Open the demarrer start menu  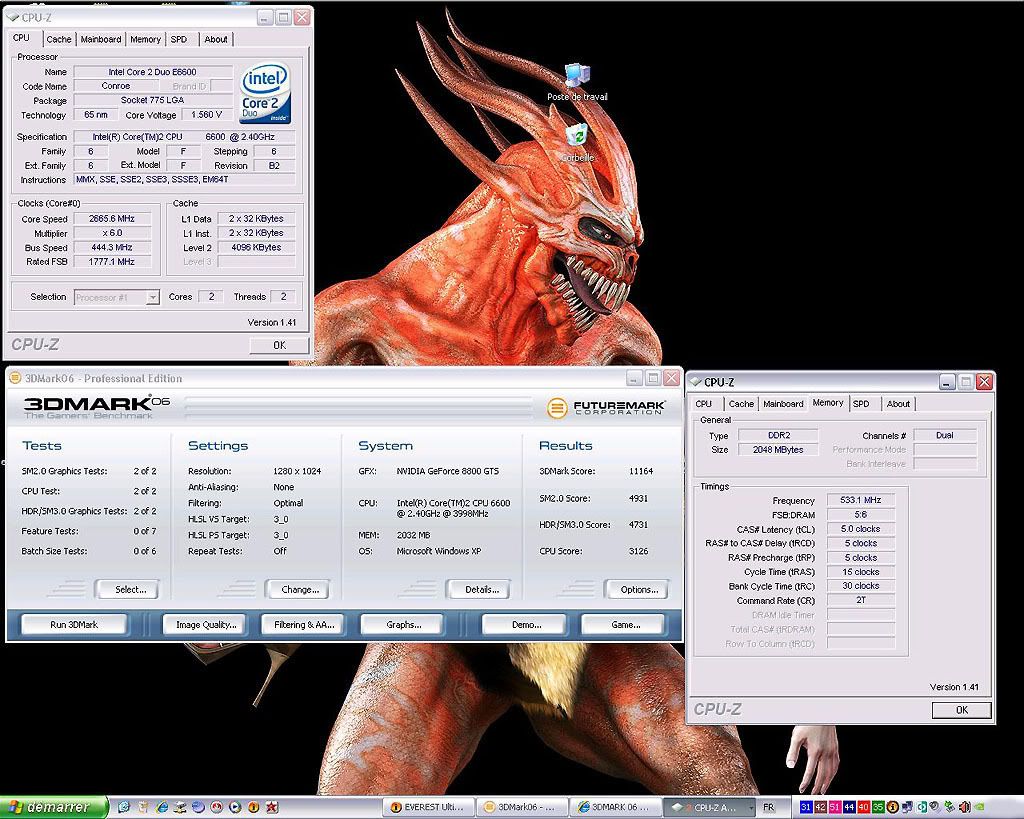50,807
